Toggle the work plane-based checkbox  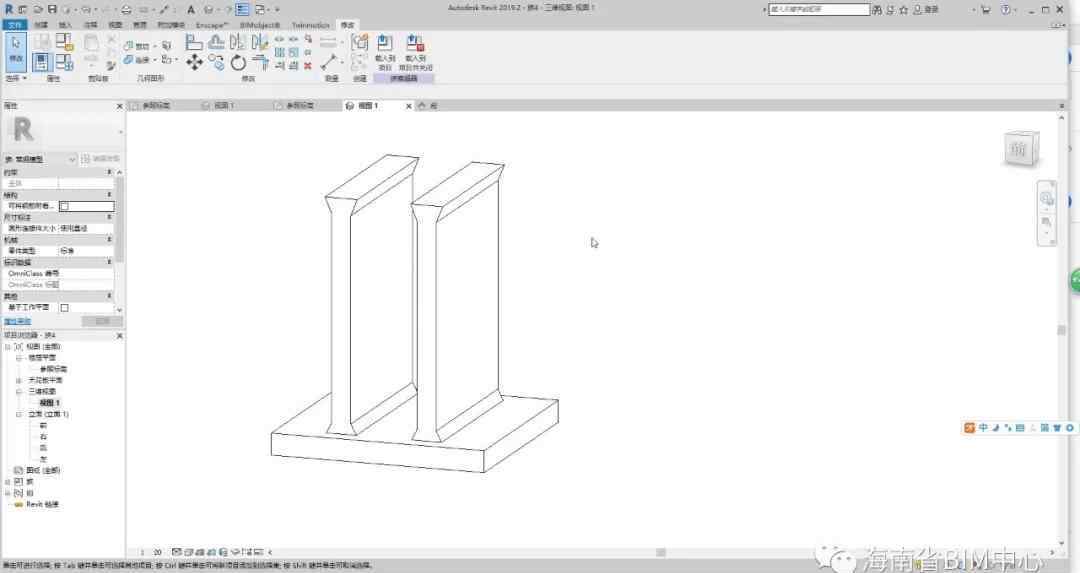point(65,308)
